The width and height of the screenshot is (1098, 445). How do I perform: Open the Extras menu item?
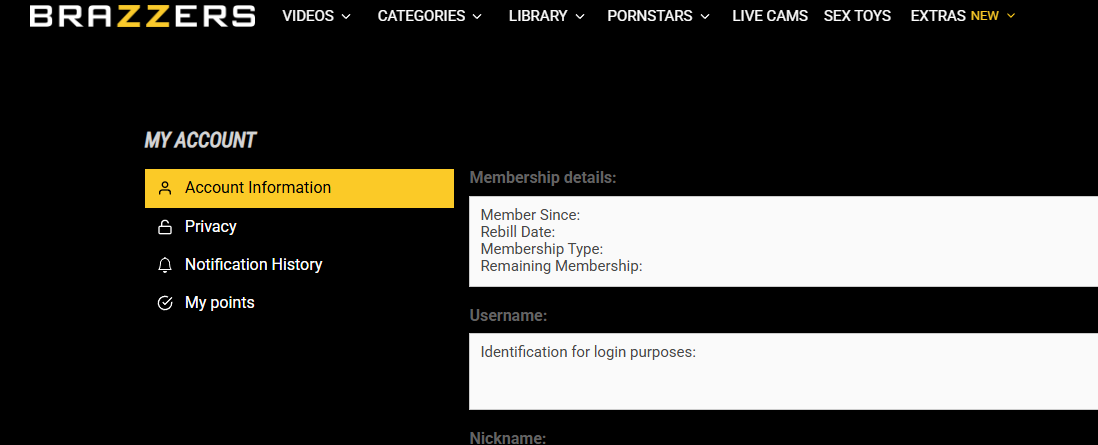pyautogui.click(x=938, y=16)
